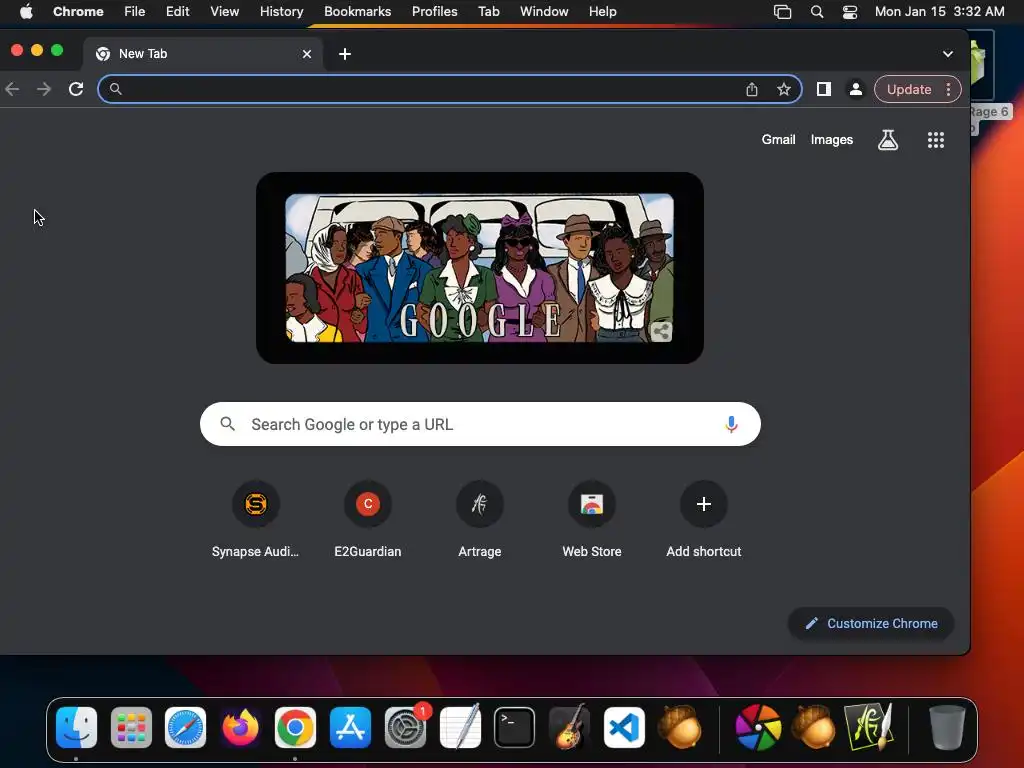Open App Store from the Dock
Screen dimensions: 1024x768
click(350, 728)
